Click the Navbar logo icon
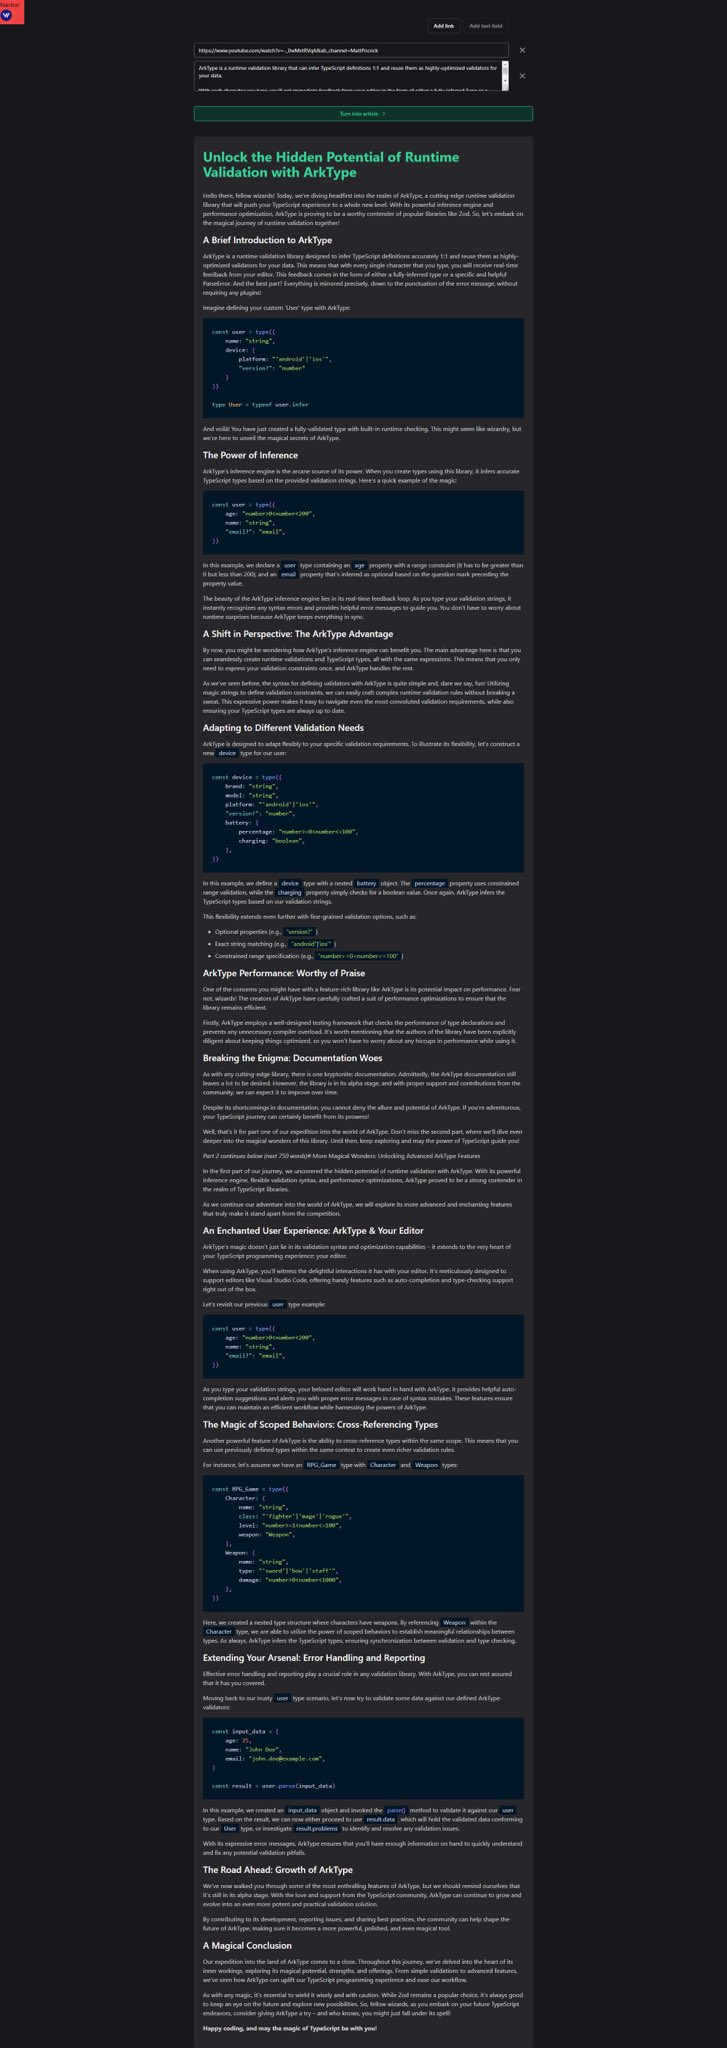This screenshot has width=727, height=2048. tap(8, 17)
